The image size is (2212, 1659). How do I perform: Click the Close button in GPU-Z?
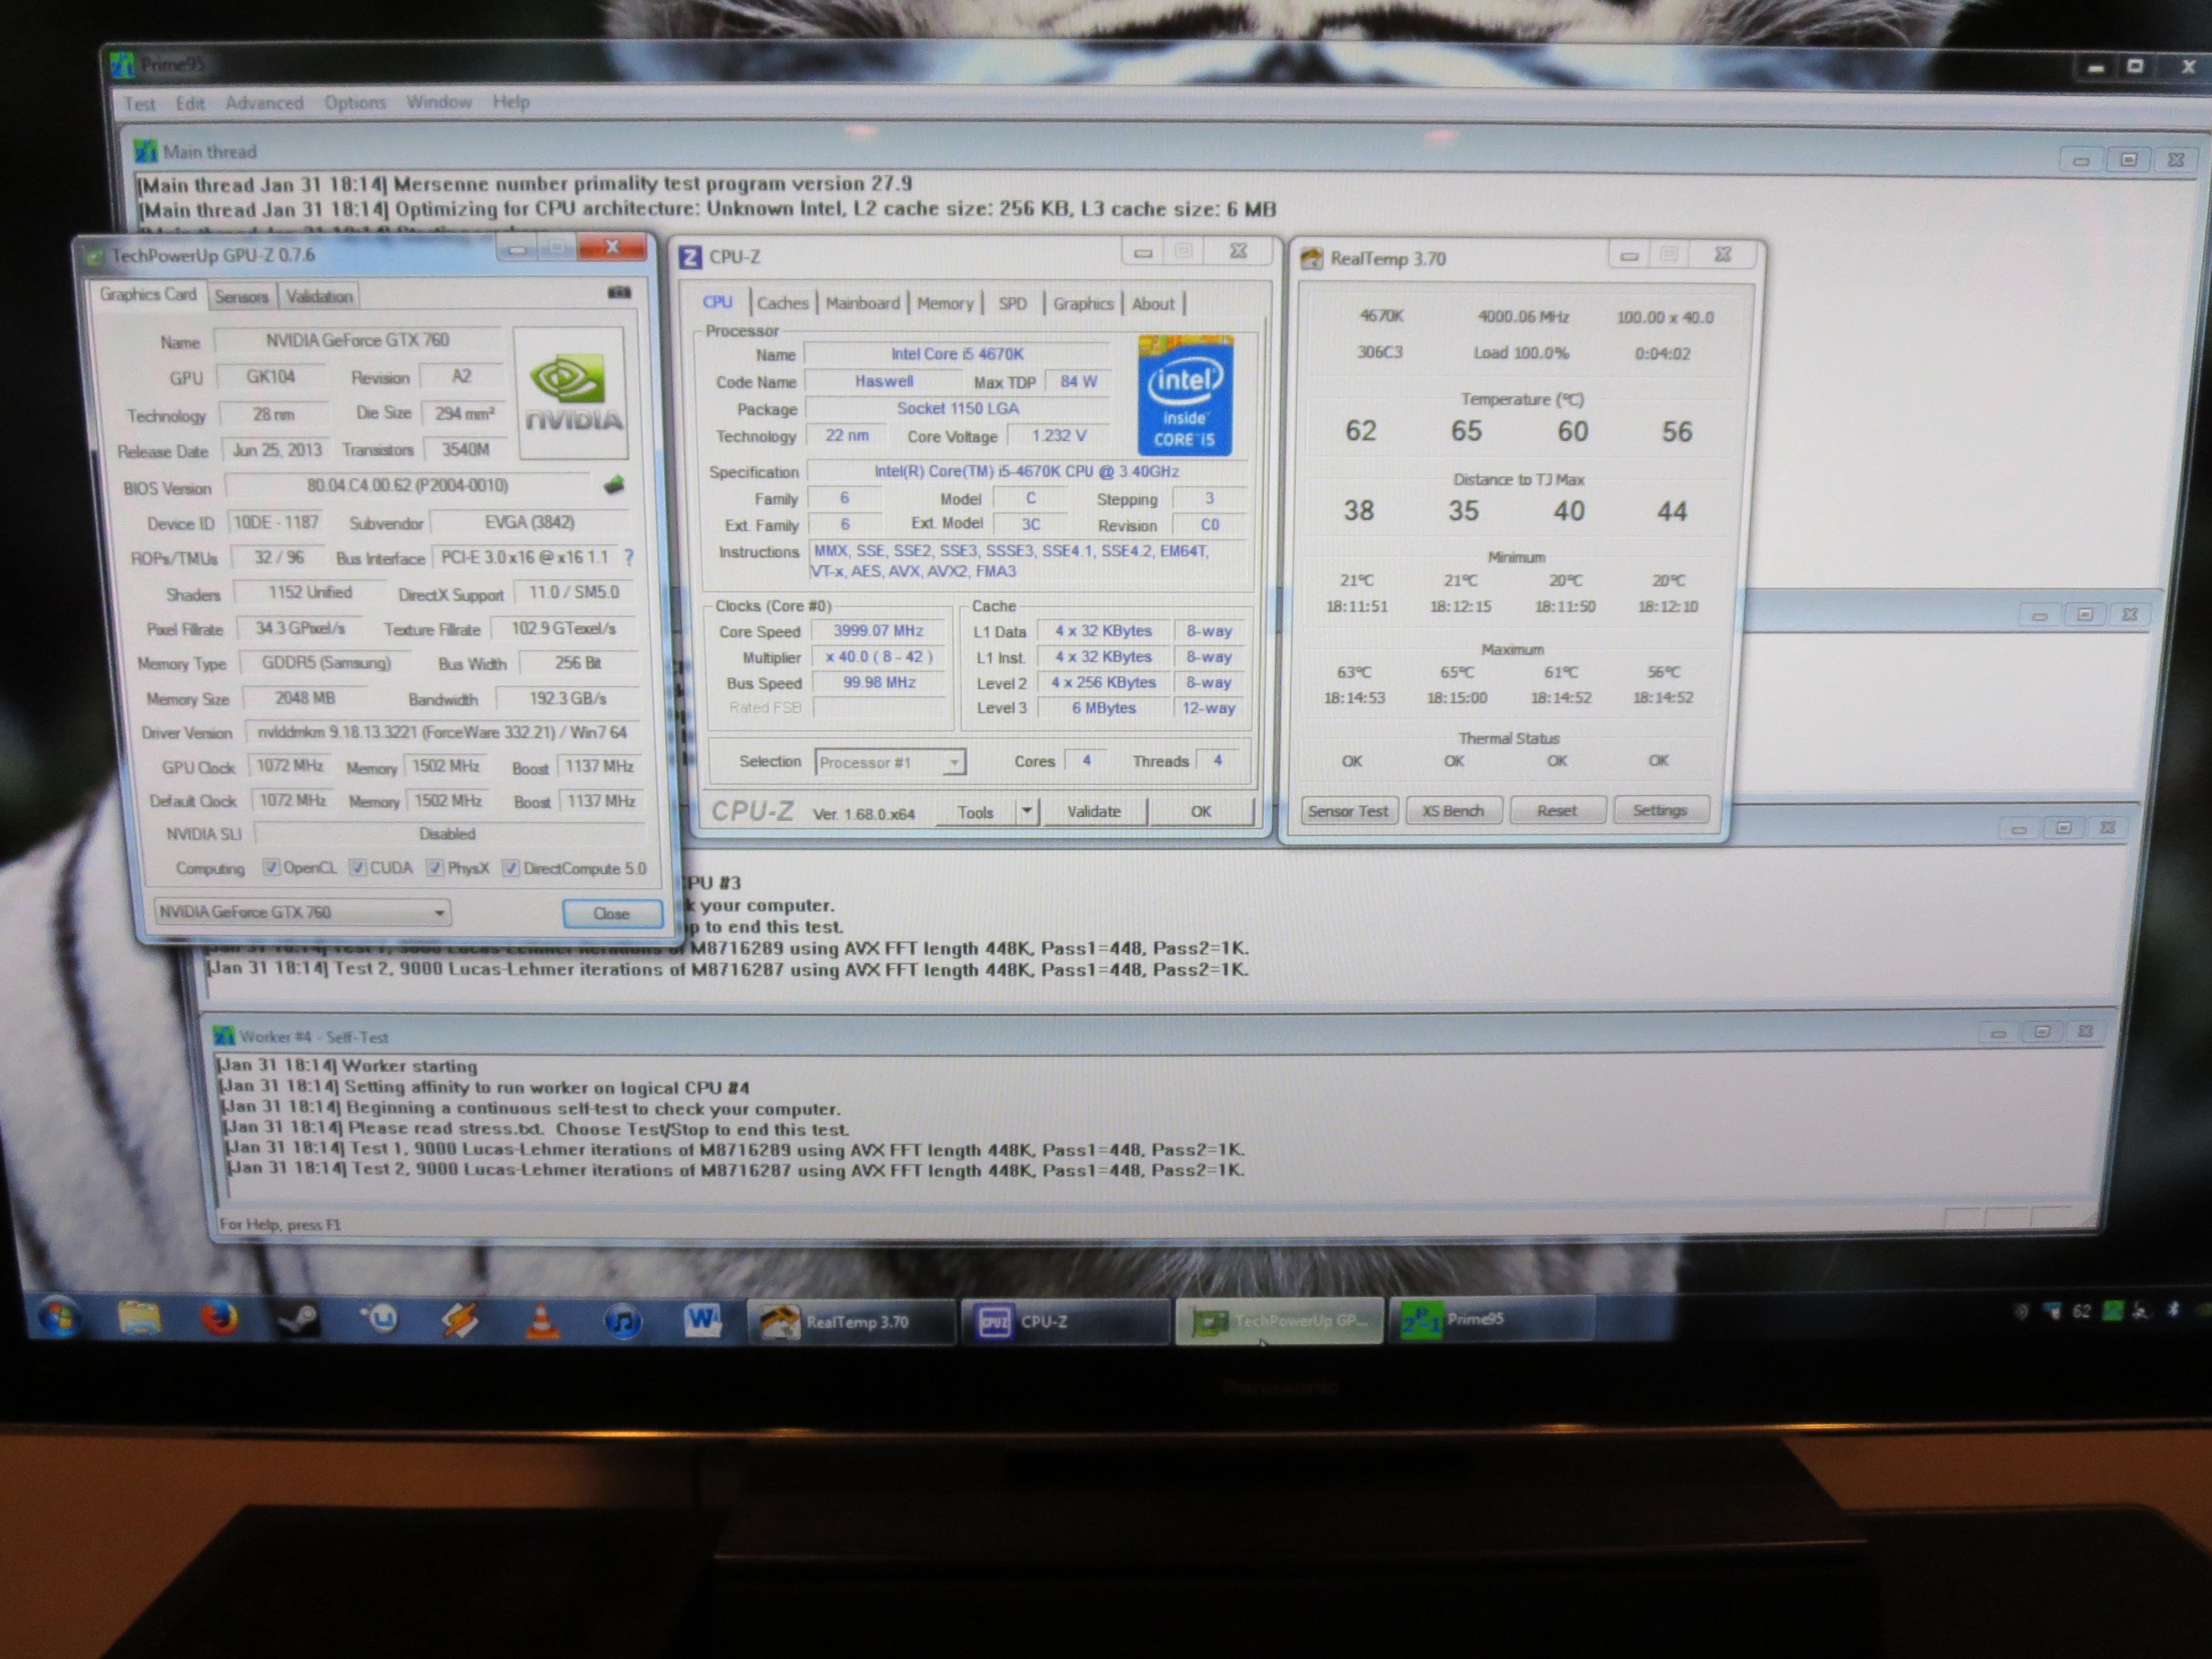[x=612, y=913]
